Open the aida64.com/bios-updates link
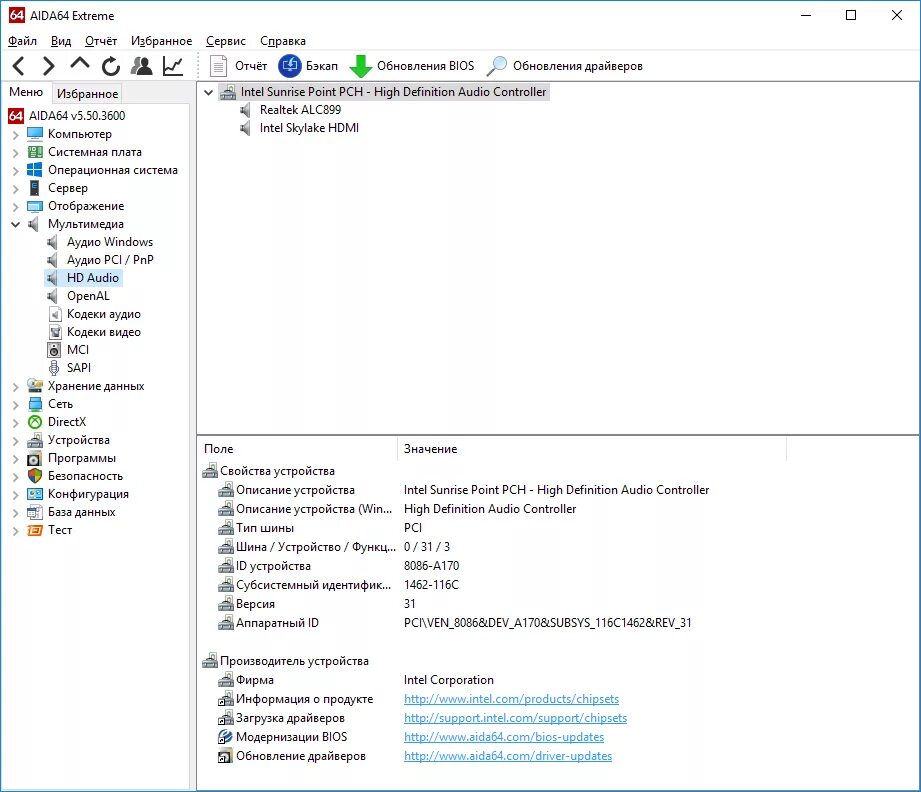921x792 pixels. (504, 737)
